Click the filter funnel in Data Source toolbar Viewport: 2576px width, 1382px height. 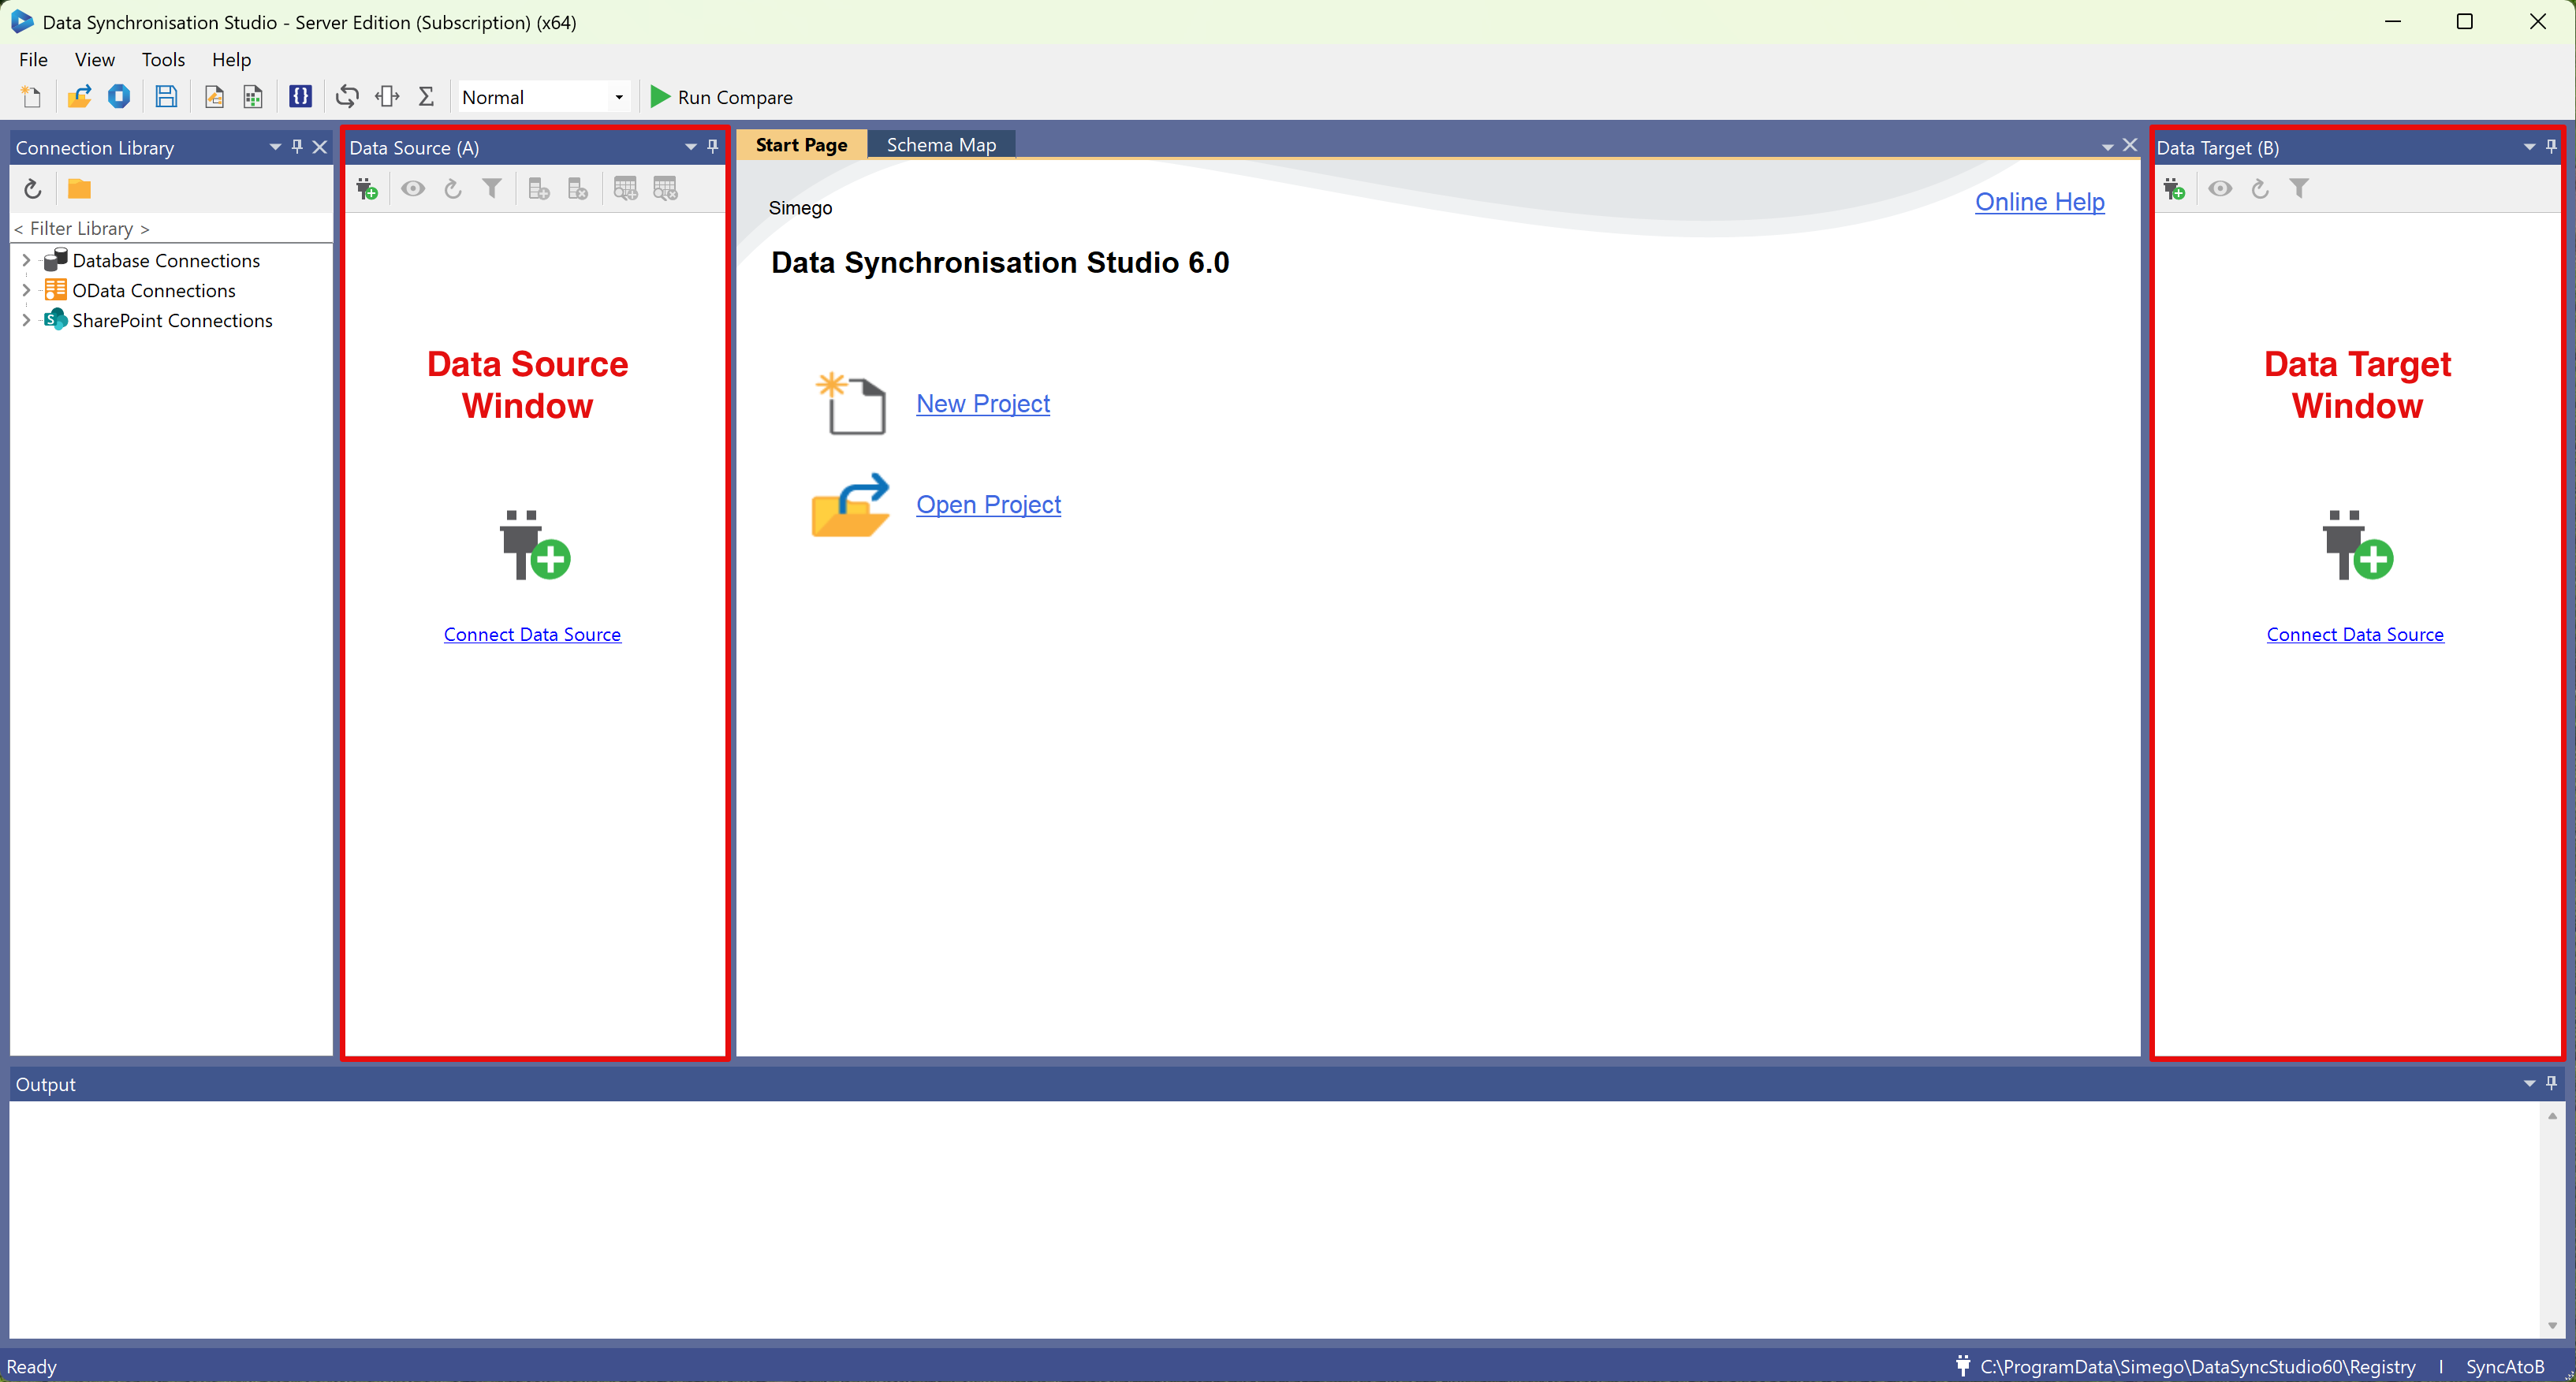pos(492,189)
